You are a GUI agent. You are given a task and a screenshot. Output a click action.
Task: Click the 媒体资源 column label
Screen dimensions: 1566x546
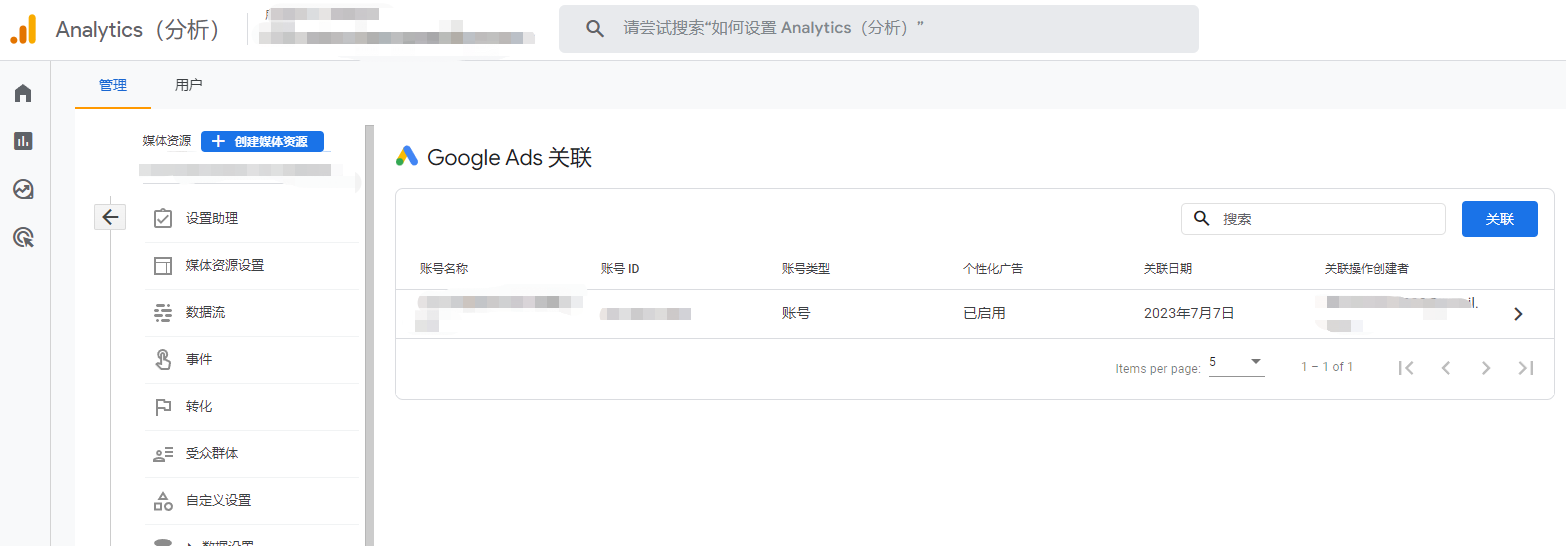point(166,141)
